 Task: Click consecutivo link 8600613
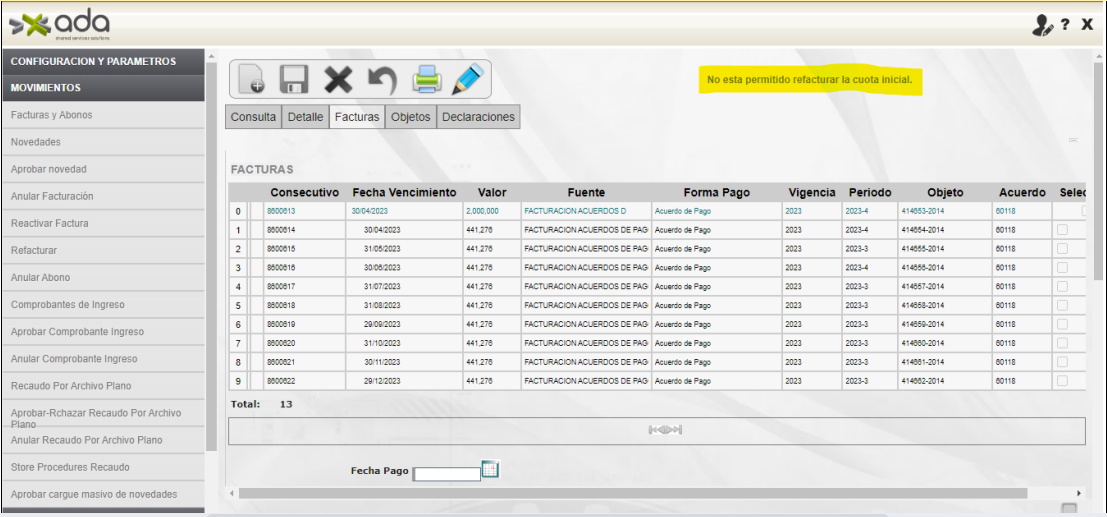point(281,211)
